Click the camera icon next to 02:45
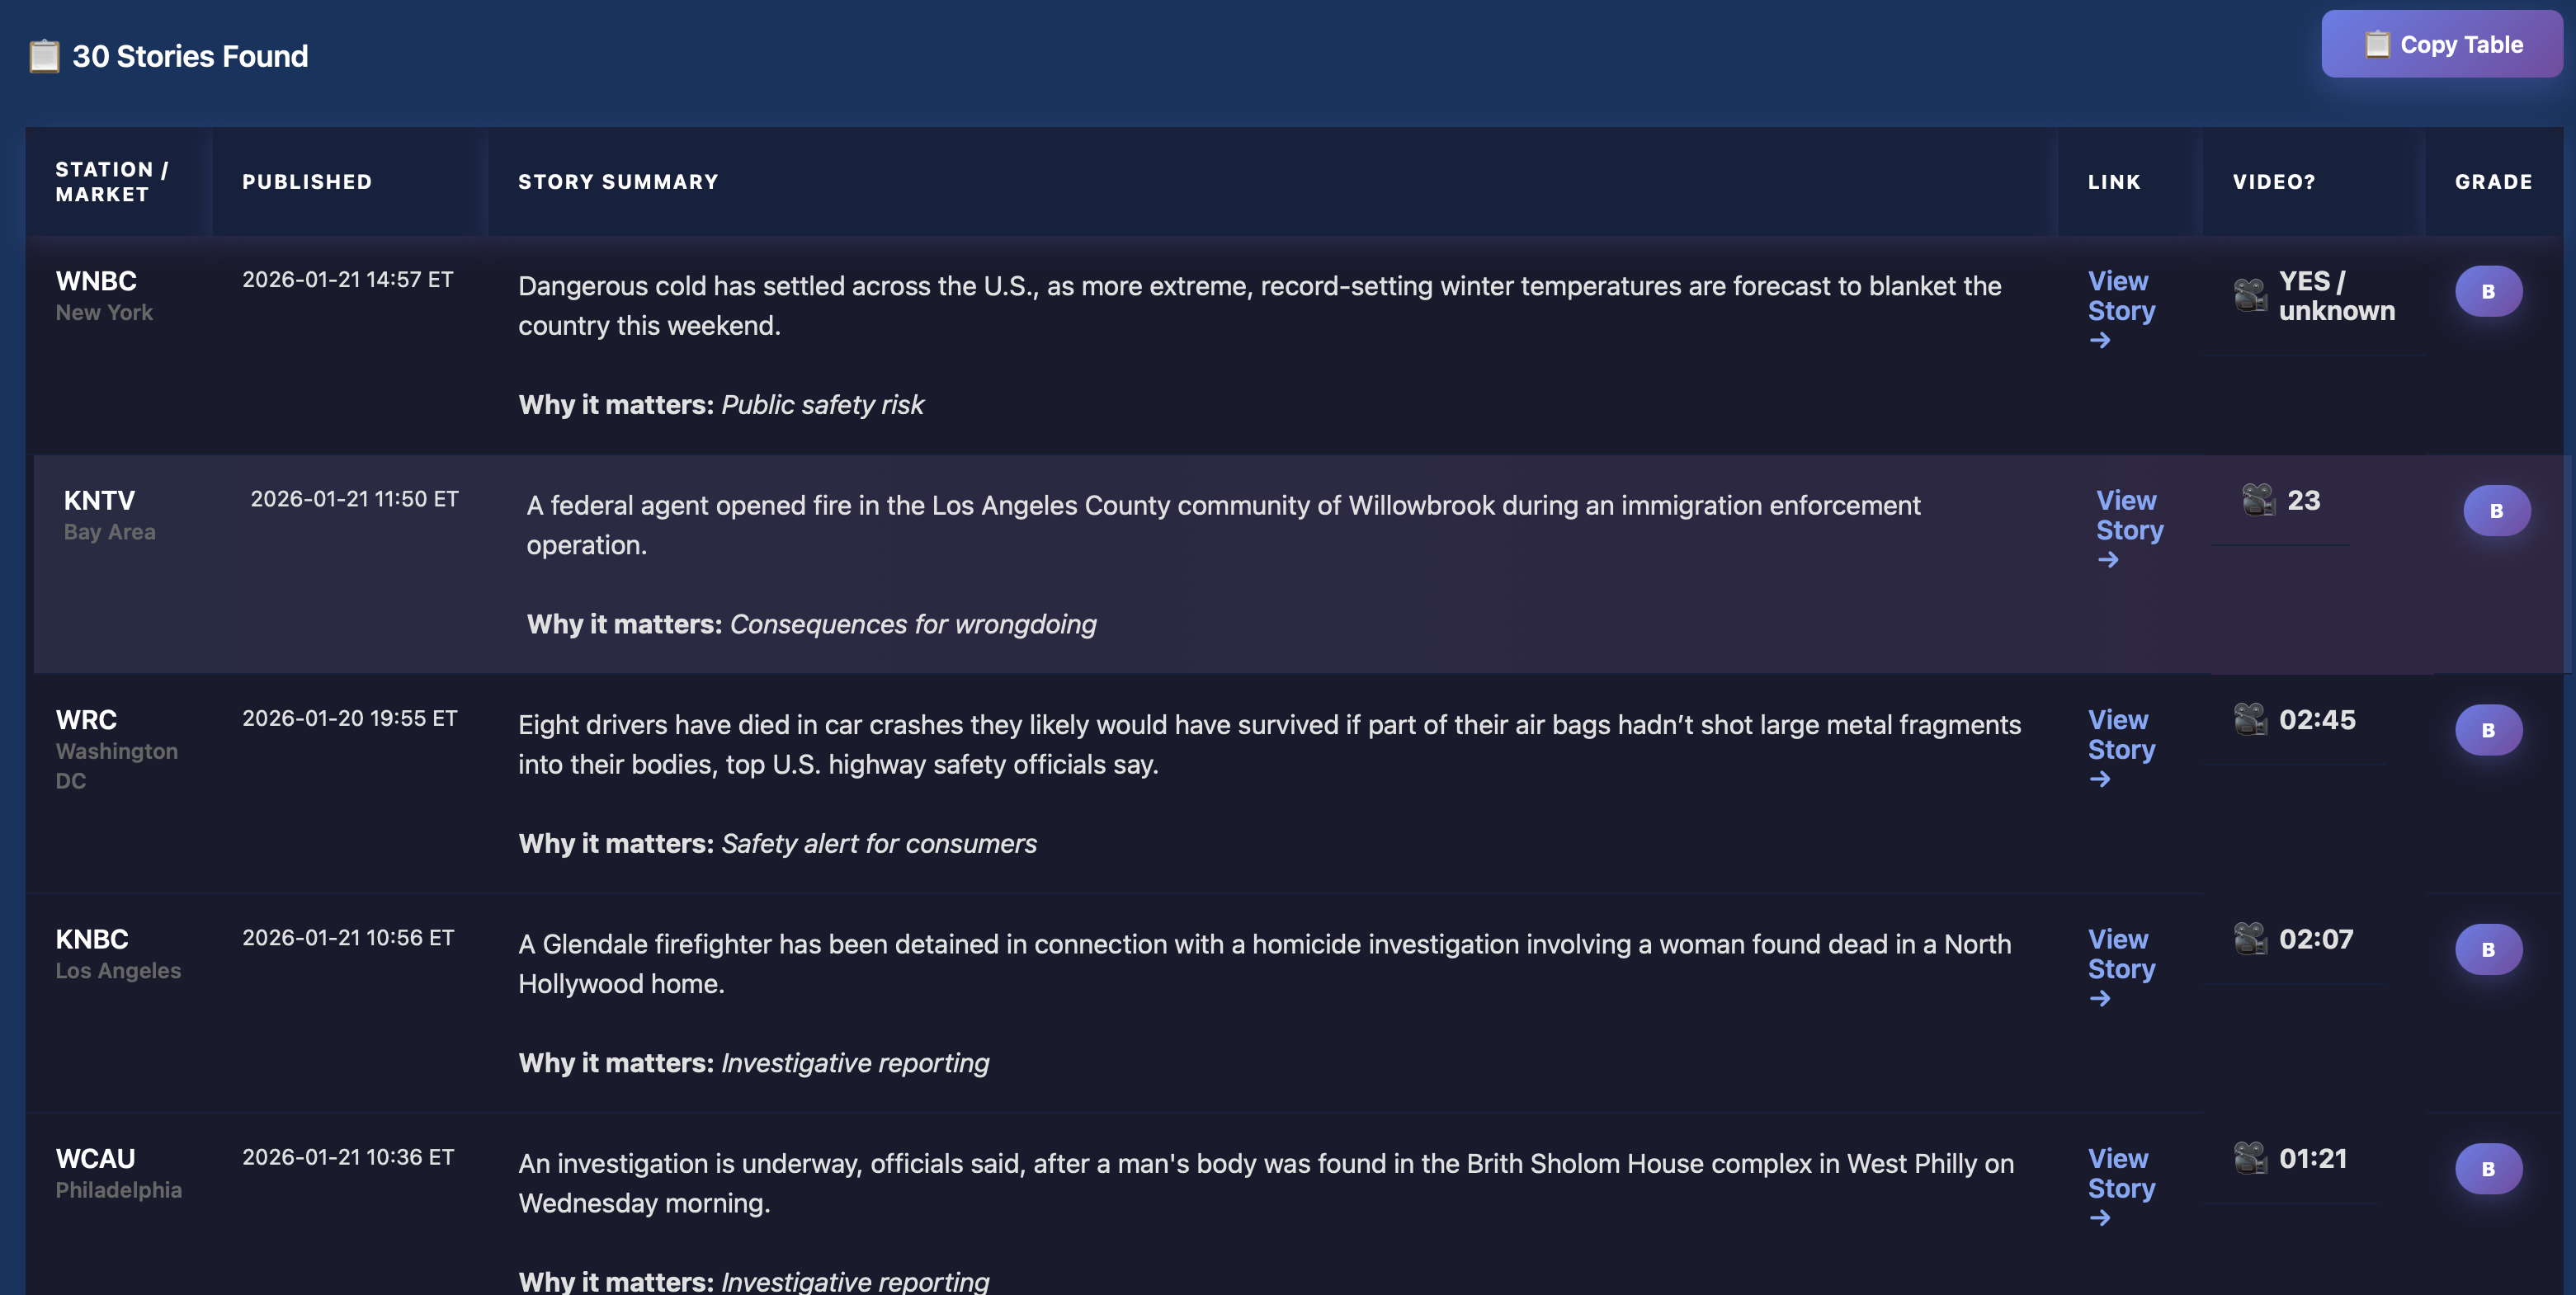This screenshot has height=1295, width=2576. (2250, 719)
